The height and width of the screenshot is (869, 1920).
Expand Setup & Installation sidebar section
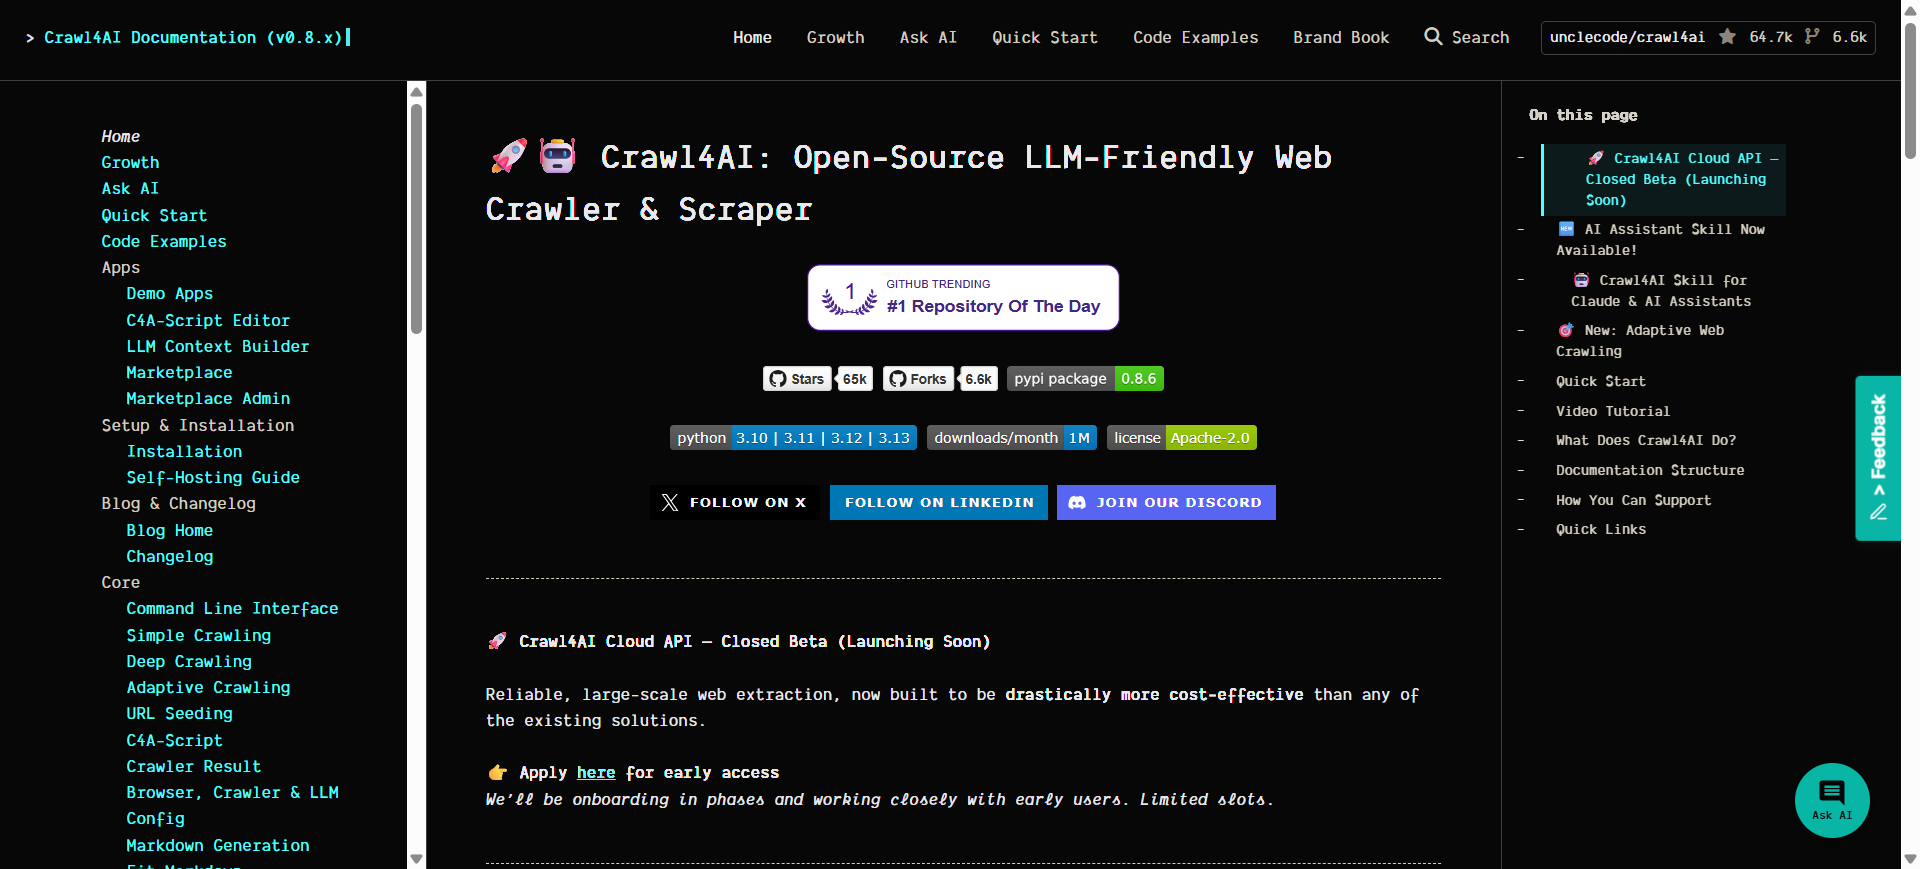coord(197,425)
